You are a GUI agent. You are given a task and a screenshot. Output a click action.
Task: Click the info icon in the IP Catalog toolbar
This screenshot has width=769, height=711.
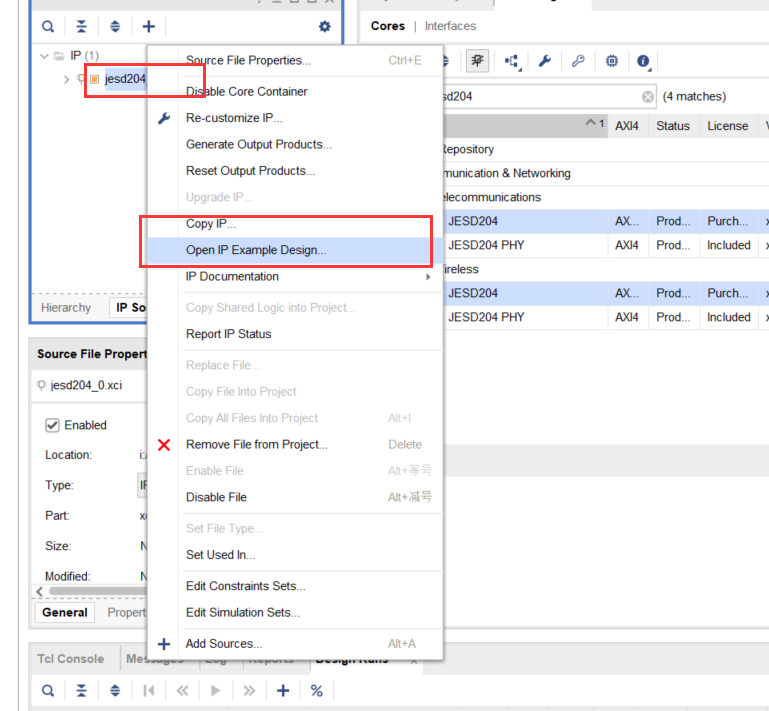(x=643, y=61)
